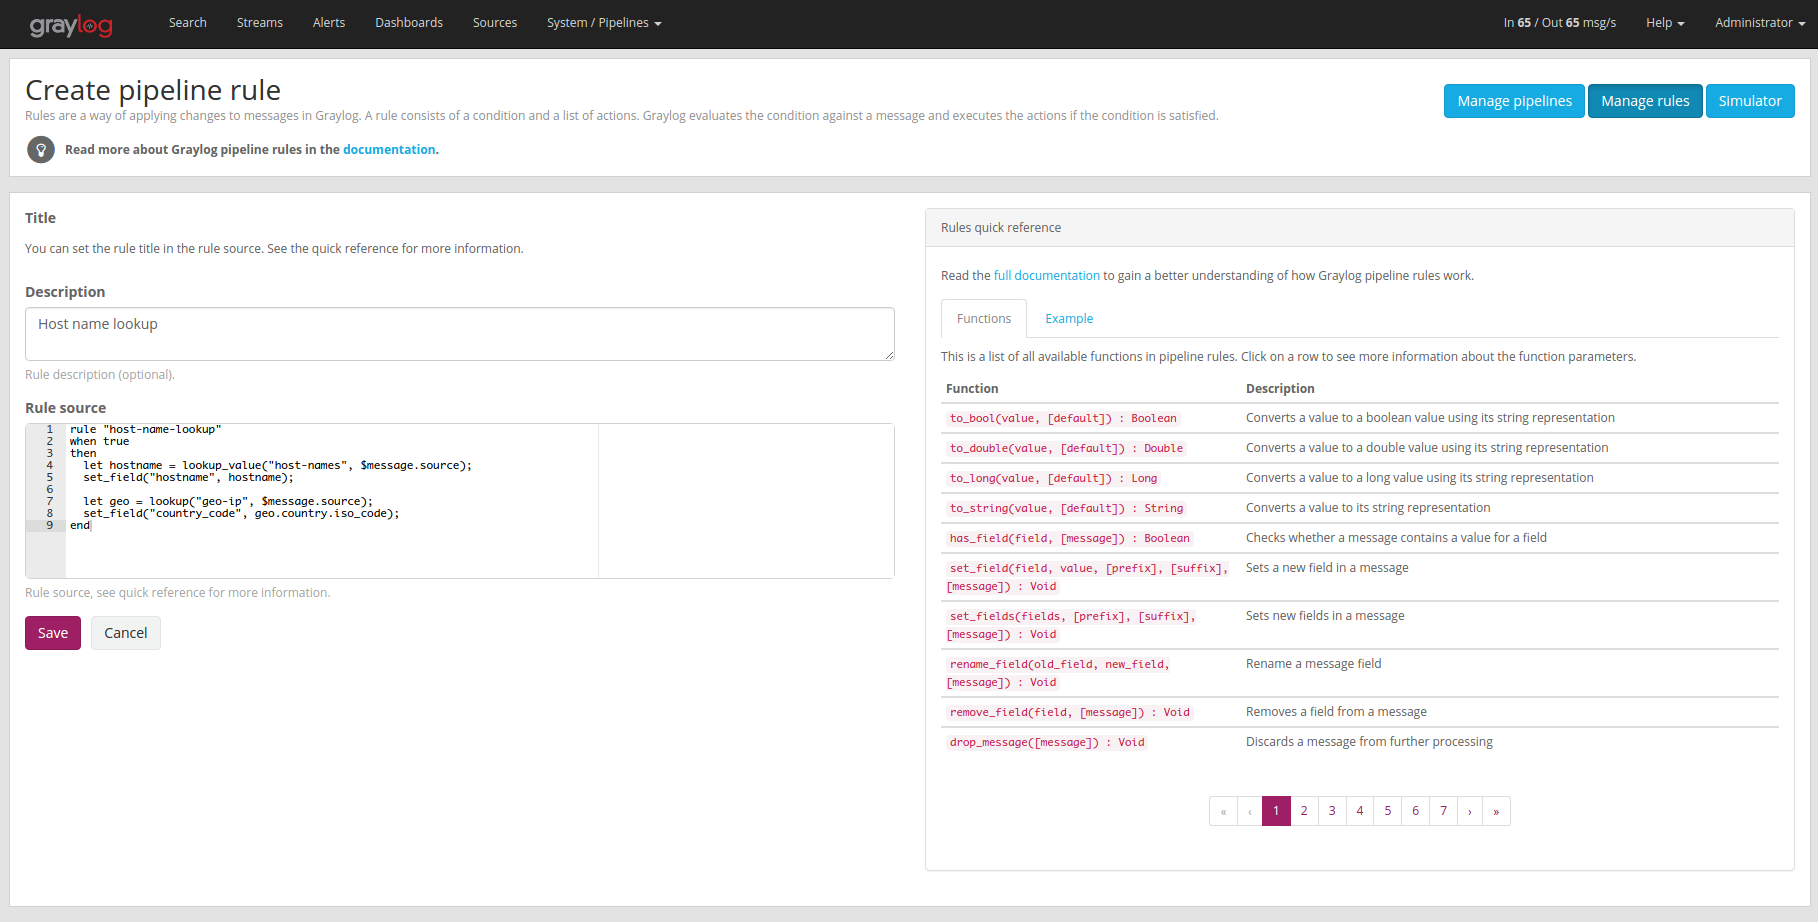Follow the full documentation link

click(x=1046, y=276)
